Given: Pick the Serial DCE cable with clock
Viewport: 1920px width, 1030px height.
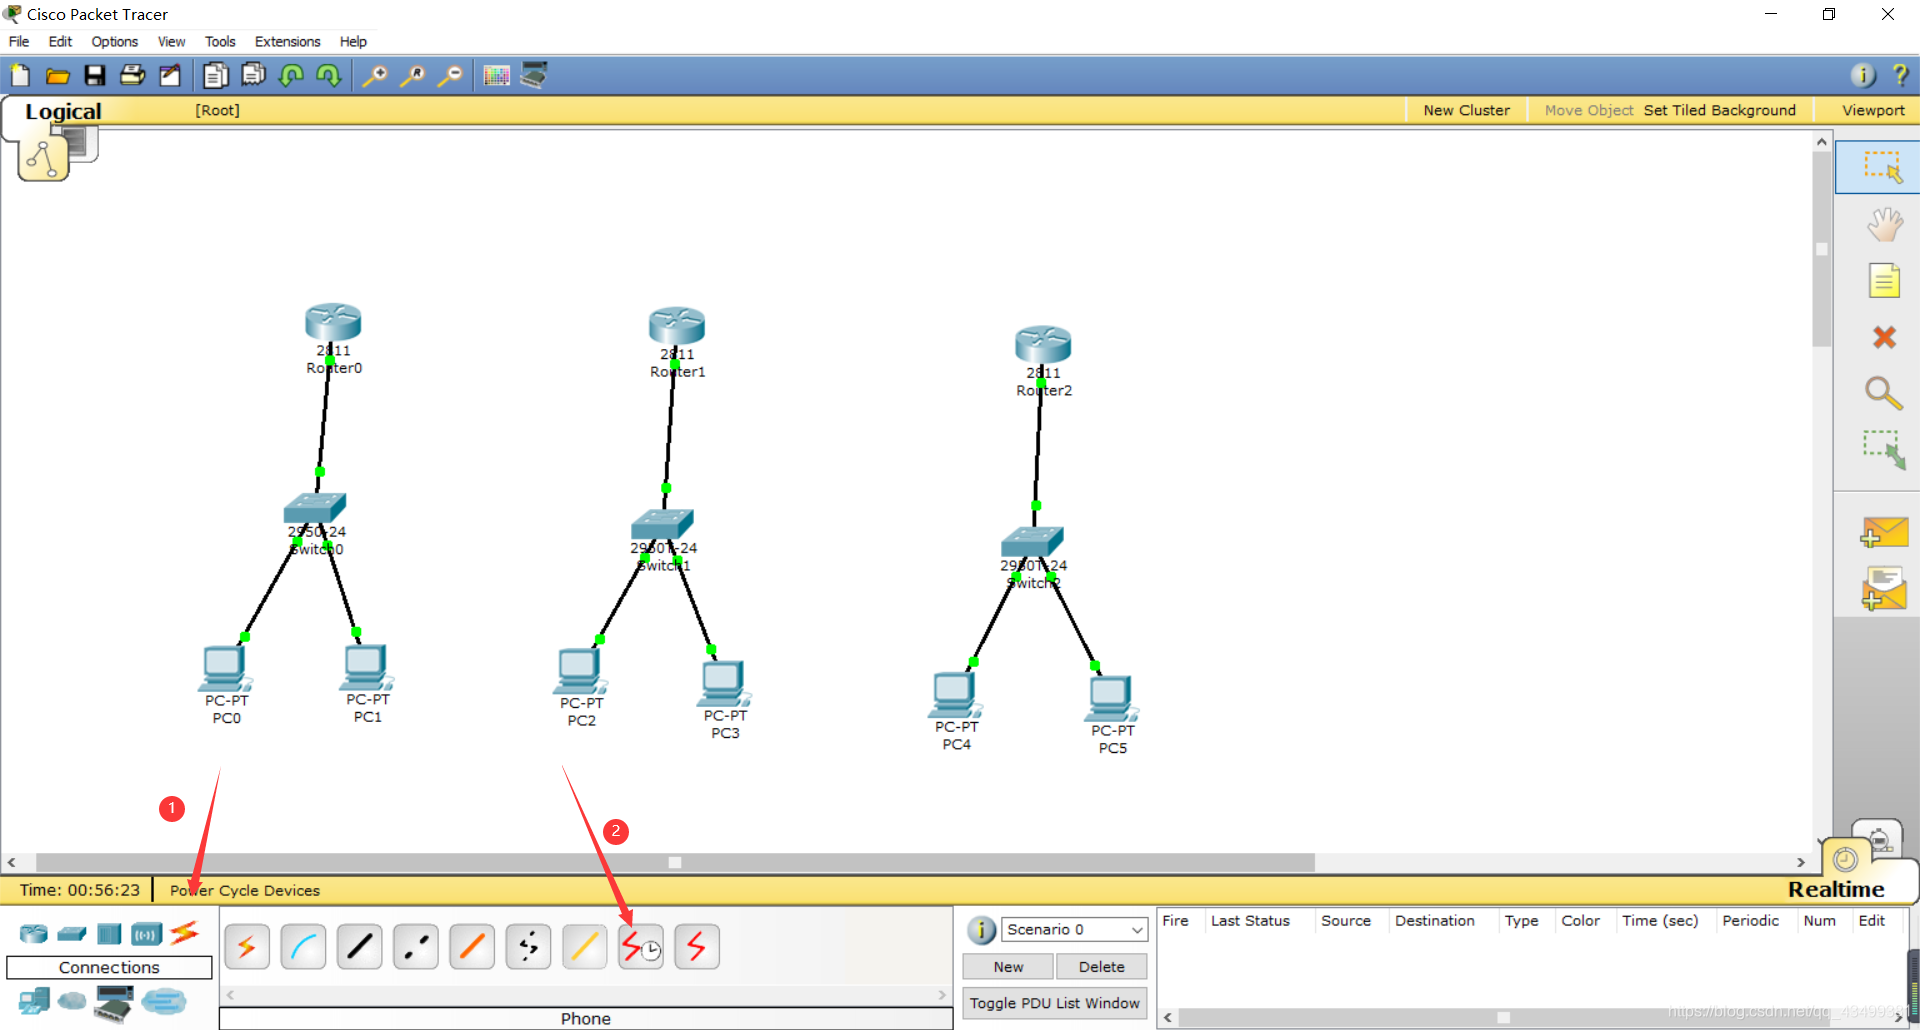Looking at the screenshot, I should tap(641, 947).
